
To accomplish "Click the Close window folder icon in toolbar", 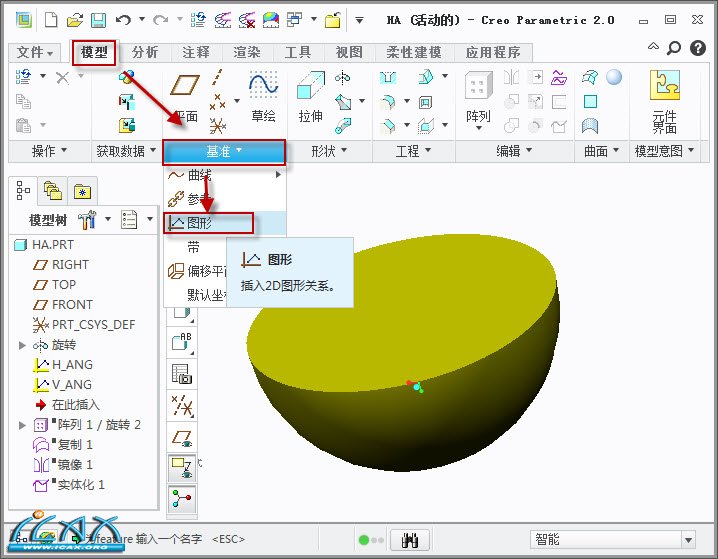I will pyautogui.click(x=333, y=20).
